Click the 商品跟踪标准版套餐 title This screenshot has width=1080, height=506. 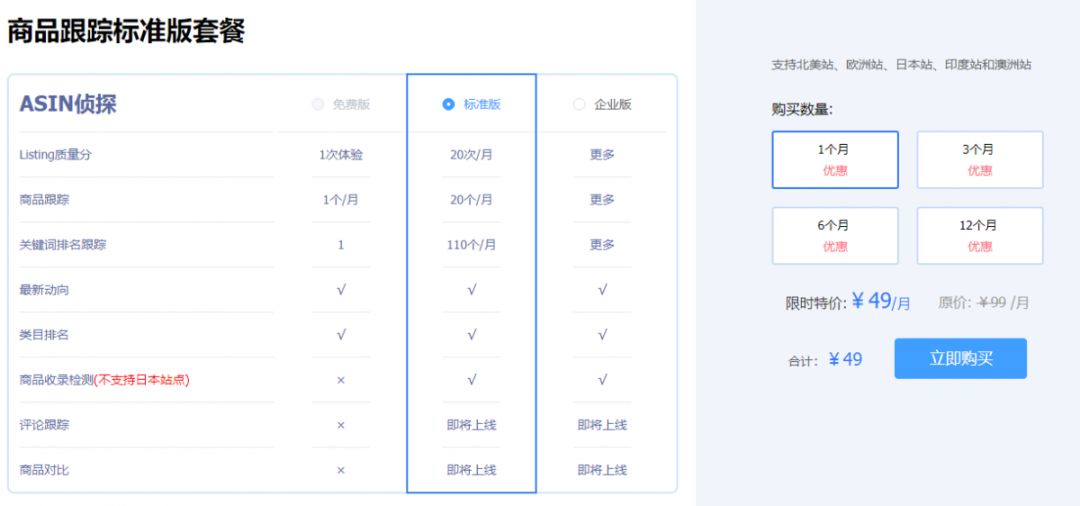tap(126, 32)
